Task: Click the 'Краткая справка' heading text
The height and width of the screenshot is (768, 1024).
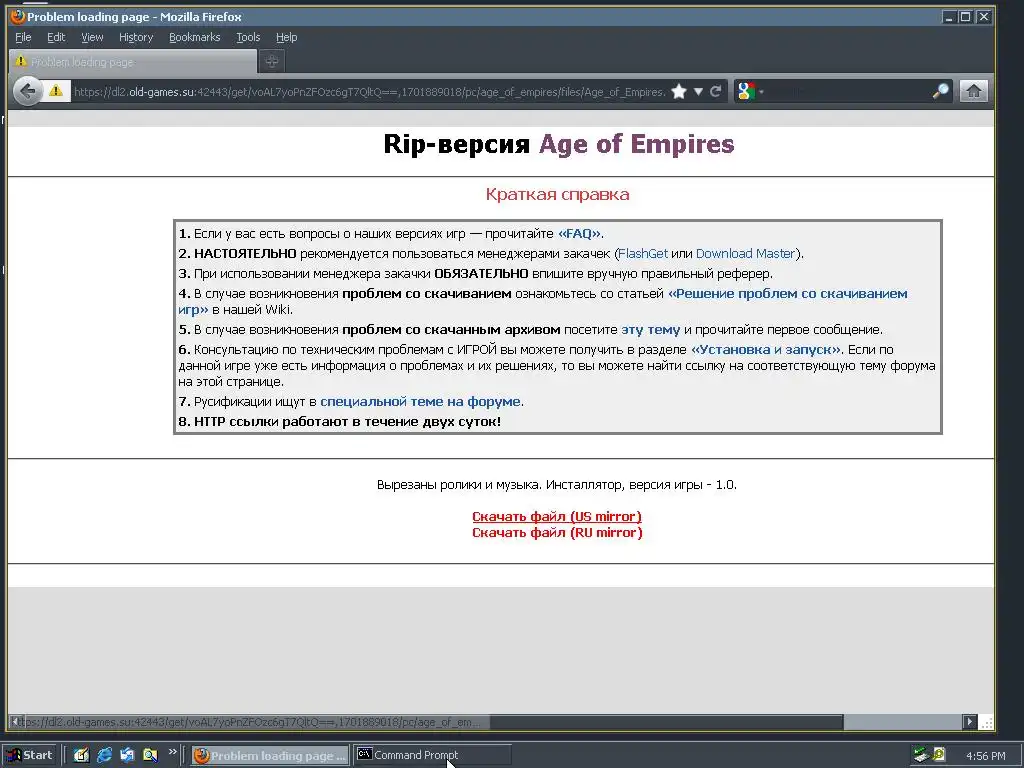Action: pos(558,194)
